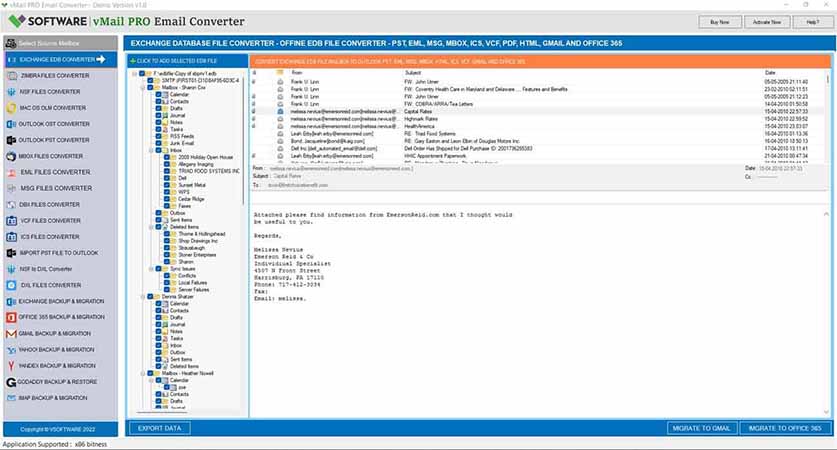Click the Mac OS OLM Converter icon
The height and width of the screenshot is (450, 837).
click(x=11, y=108)
